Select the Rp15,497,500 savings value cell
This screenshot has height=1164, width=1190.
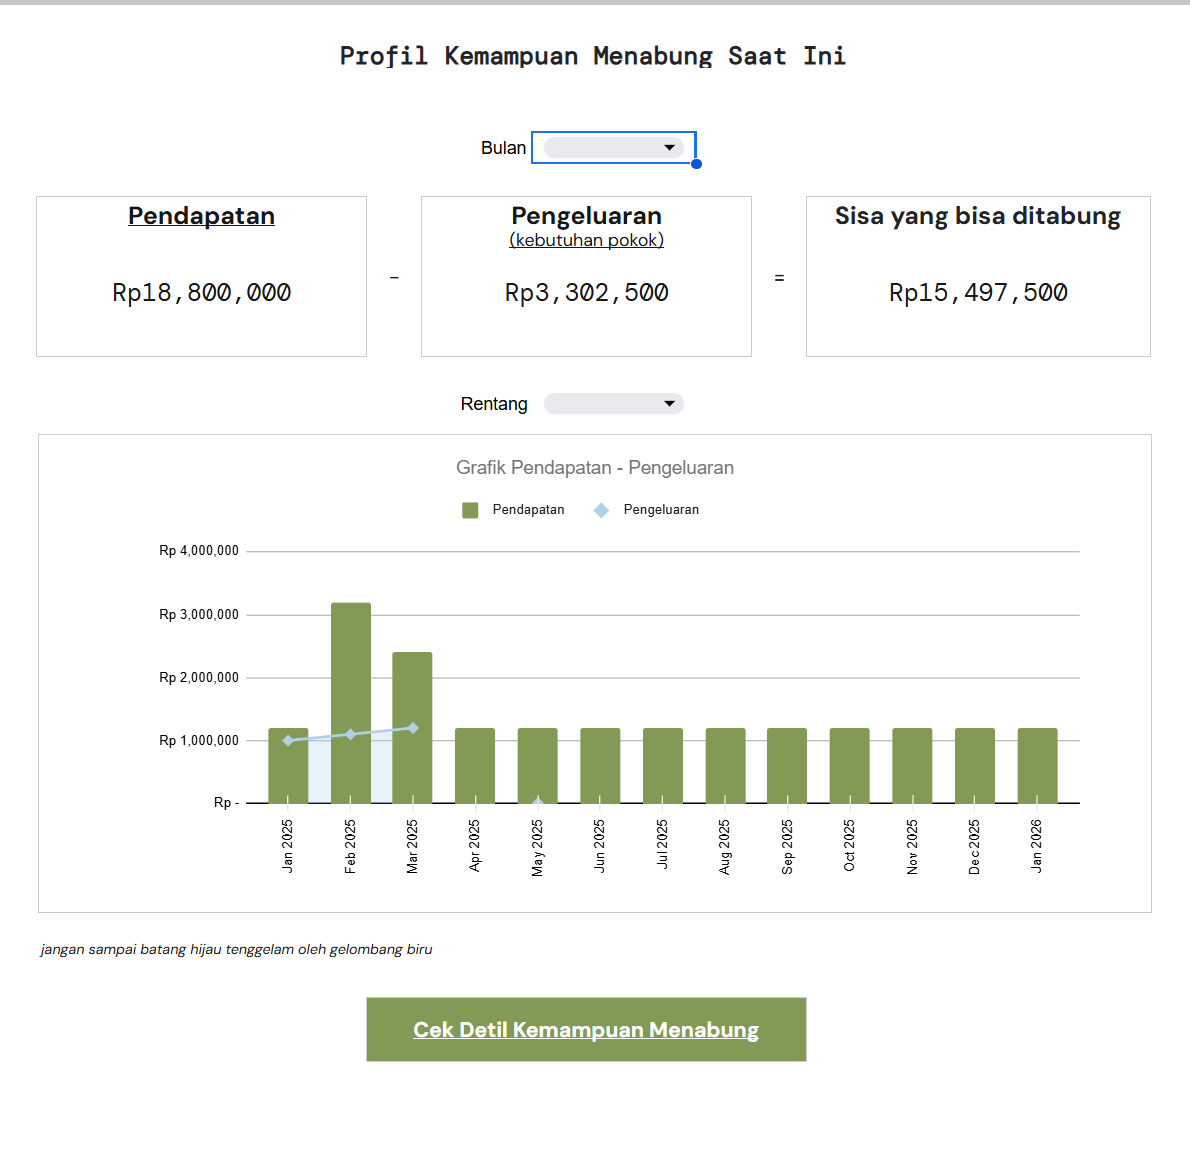[978, 293]
